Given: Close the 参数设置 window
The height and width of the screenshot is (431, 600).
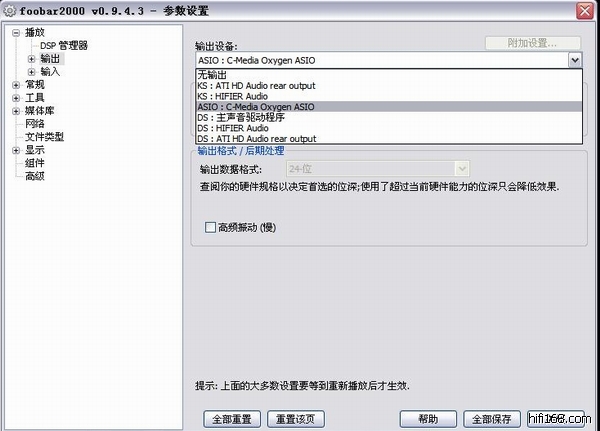Looking at the screenshot, I should click(x=583, y=10).
